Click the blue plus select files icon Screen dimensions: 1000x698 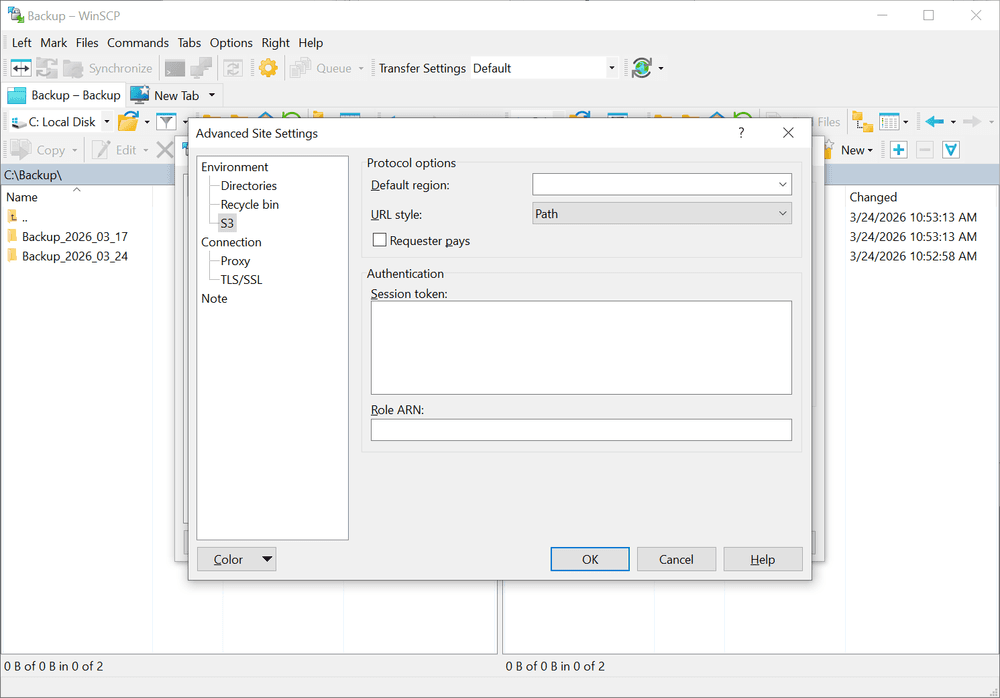click(899, 150)
